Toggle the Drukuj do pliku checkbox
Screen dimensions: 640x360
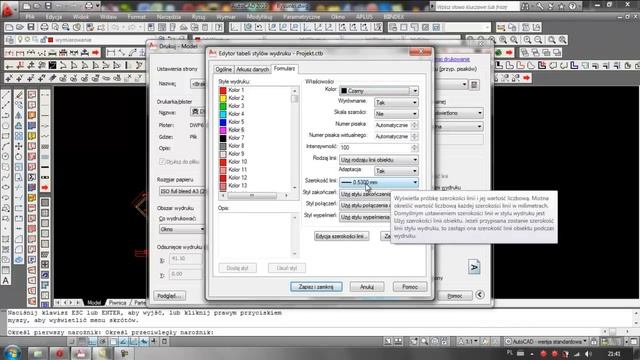tap(162, 162)
